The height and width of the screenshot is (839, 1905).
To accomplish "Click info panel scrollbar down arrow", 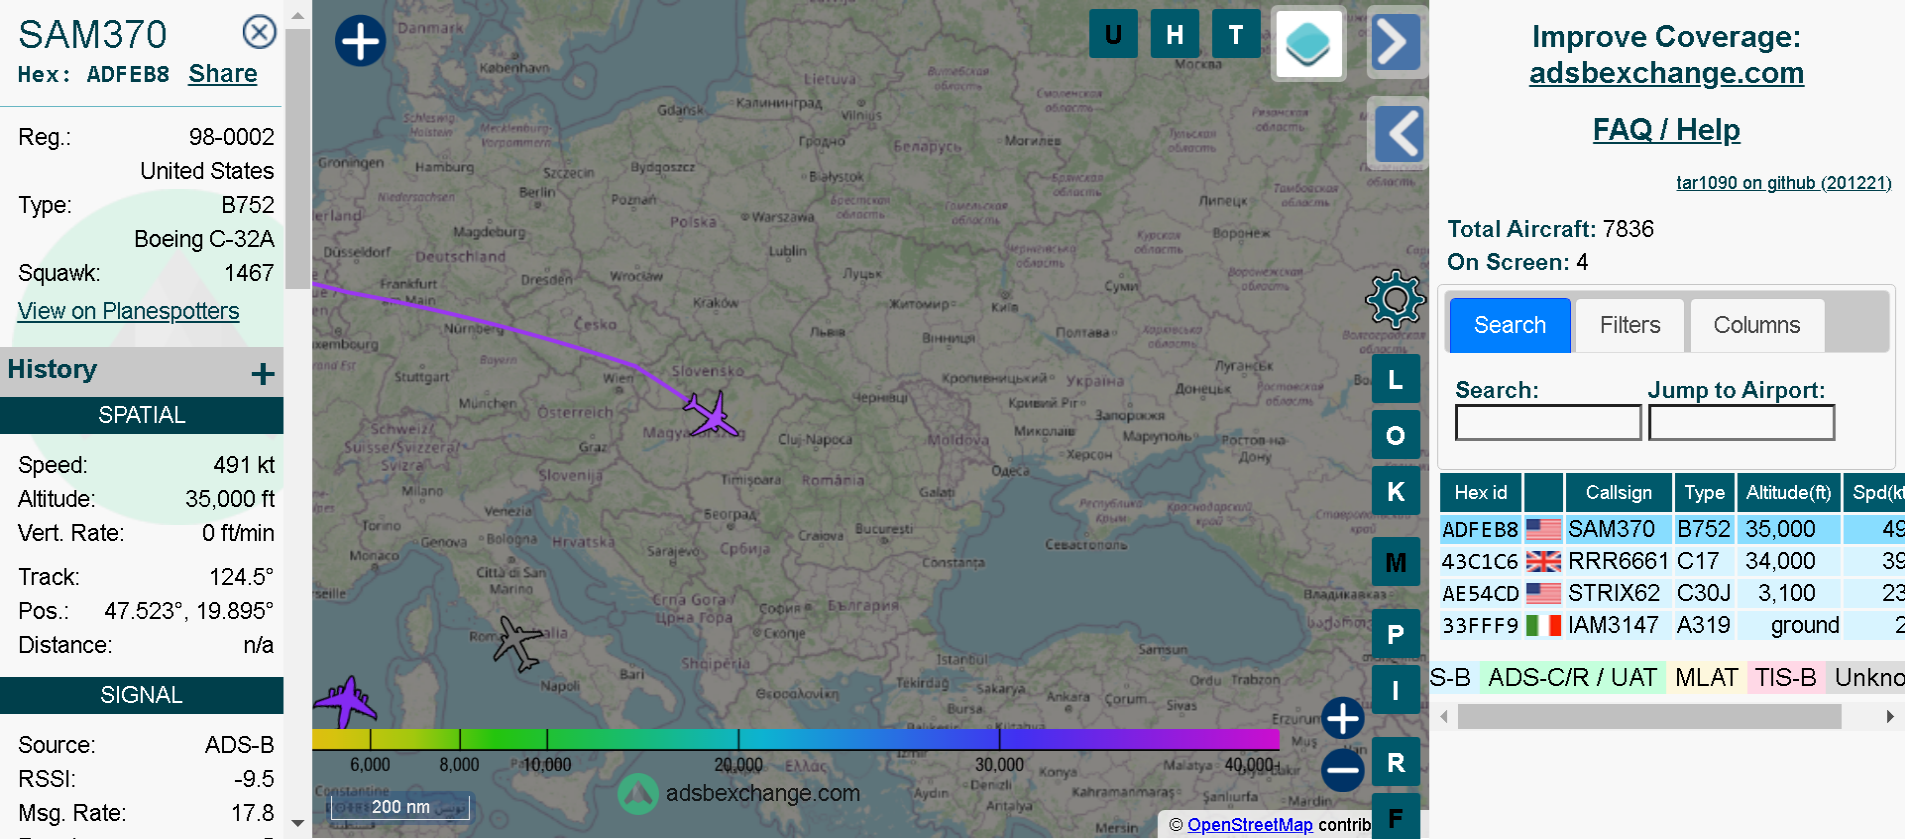I will click(x=297, y=823).
